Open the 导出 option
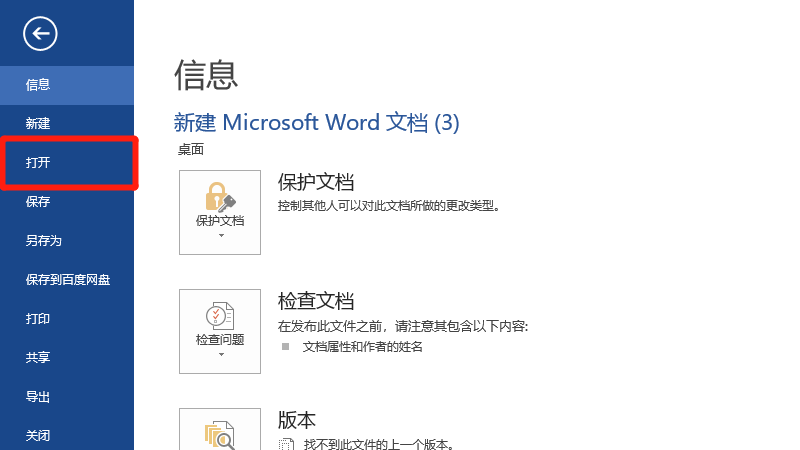 (x=38, y=397)
